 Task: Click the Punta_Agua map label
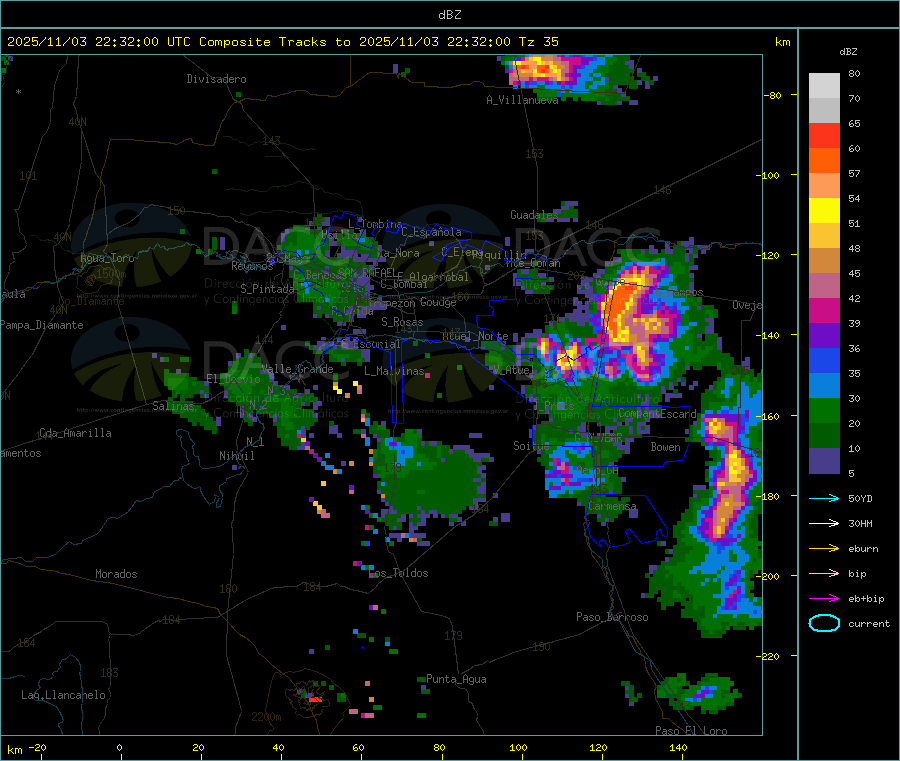click(x=456, y=679)
